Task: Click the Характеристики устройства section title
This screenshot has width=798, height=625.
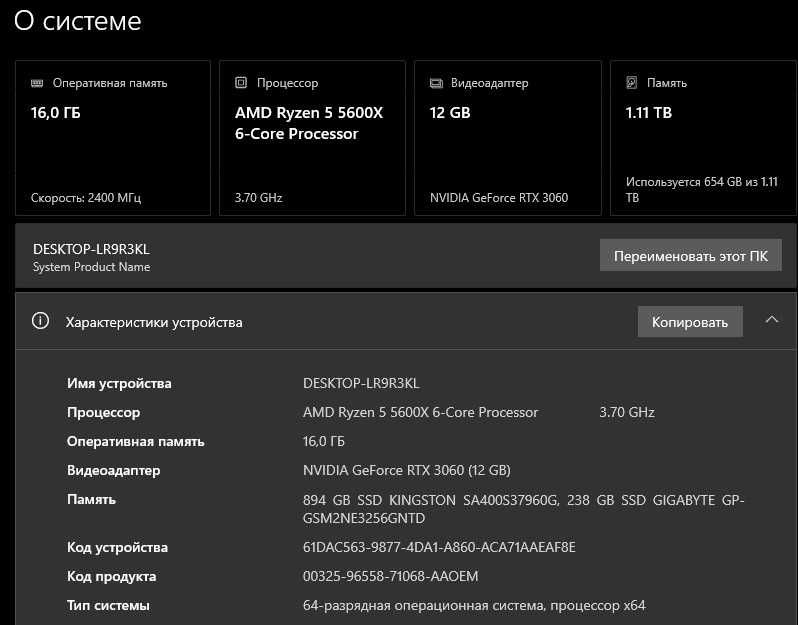Action: click(x=154, y=322)
